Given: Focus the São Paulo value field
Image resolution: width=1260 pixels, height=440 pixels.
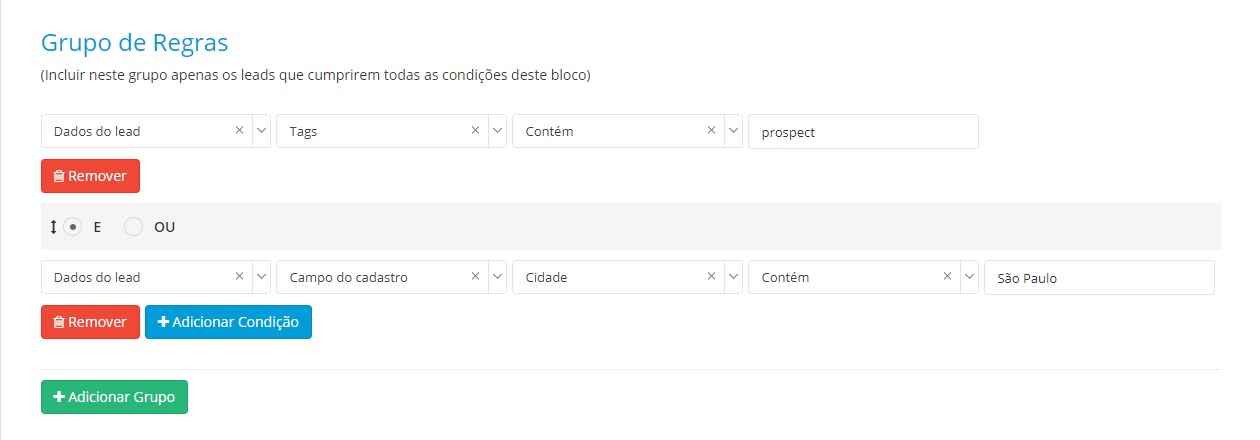Looking at the screenshot, I should pyautogui.click(x=1099, y=278).
